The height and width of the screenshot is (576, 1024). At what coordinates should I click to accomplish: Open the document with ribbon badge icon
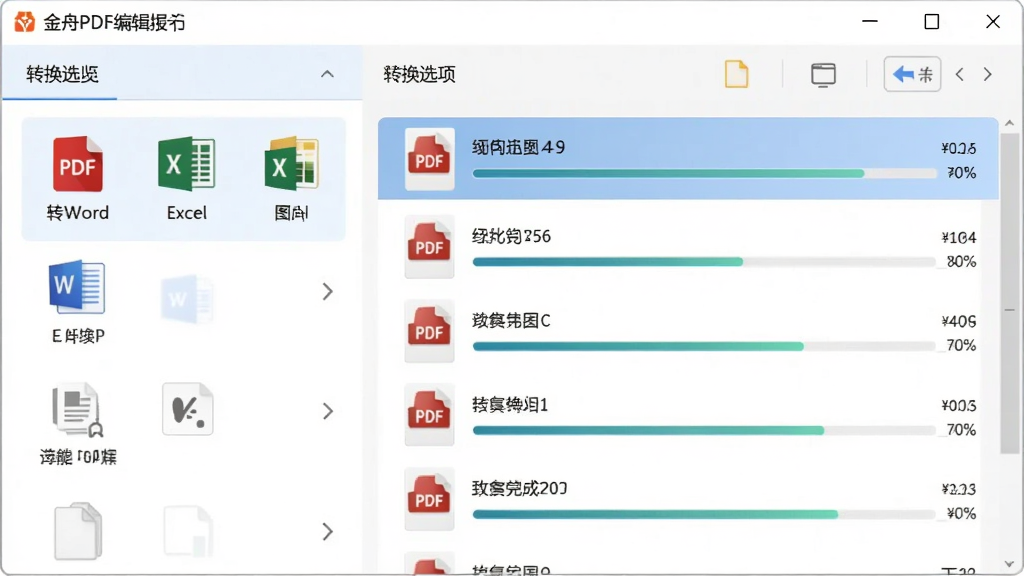(x=77, y=409)
